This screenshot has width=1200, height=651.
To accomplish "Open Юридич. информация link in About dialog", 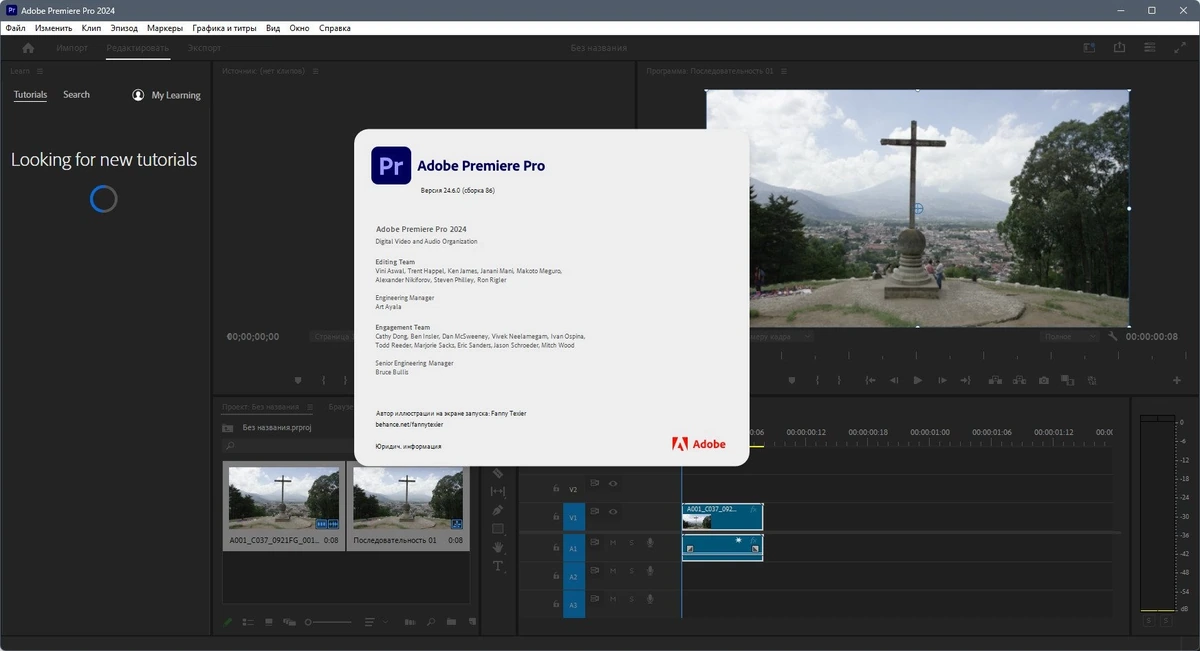I will [408, 446].
